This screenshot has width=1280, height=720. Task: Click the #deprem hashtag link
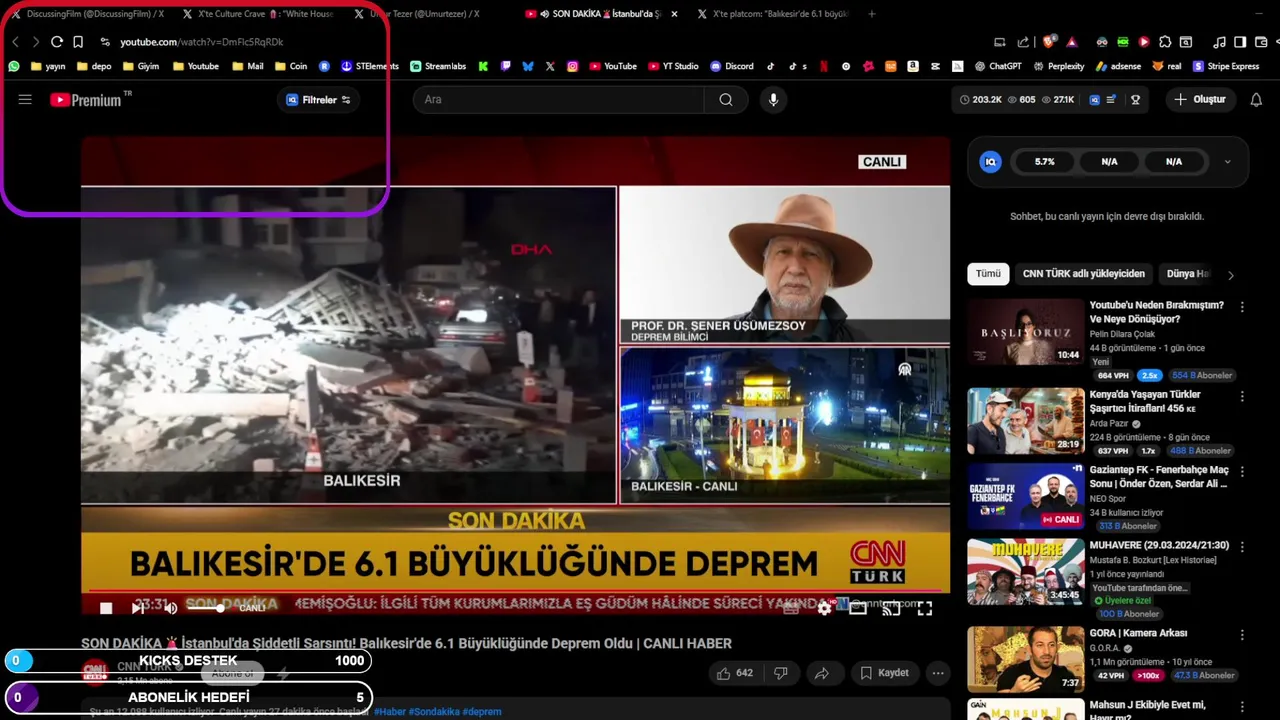(482, 712)
